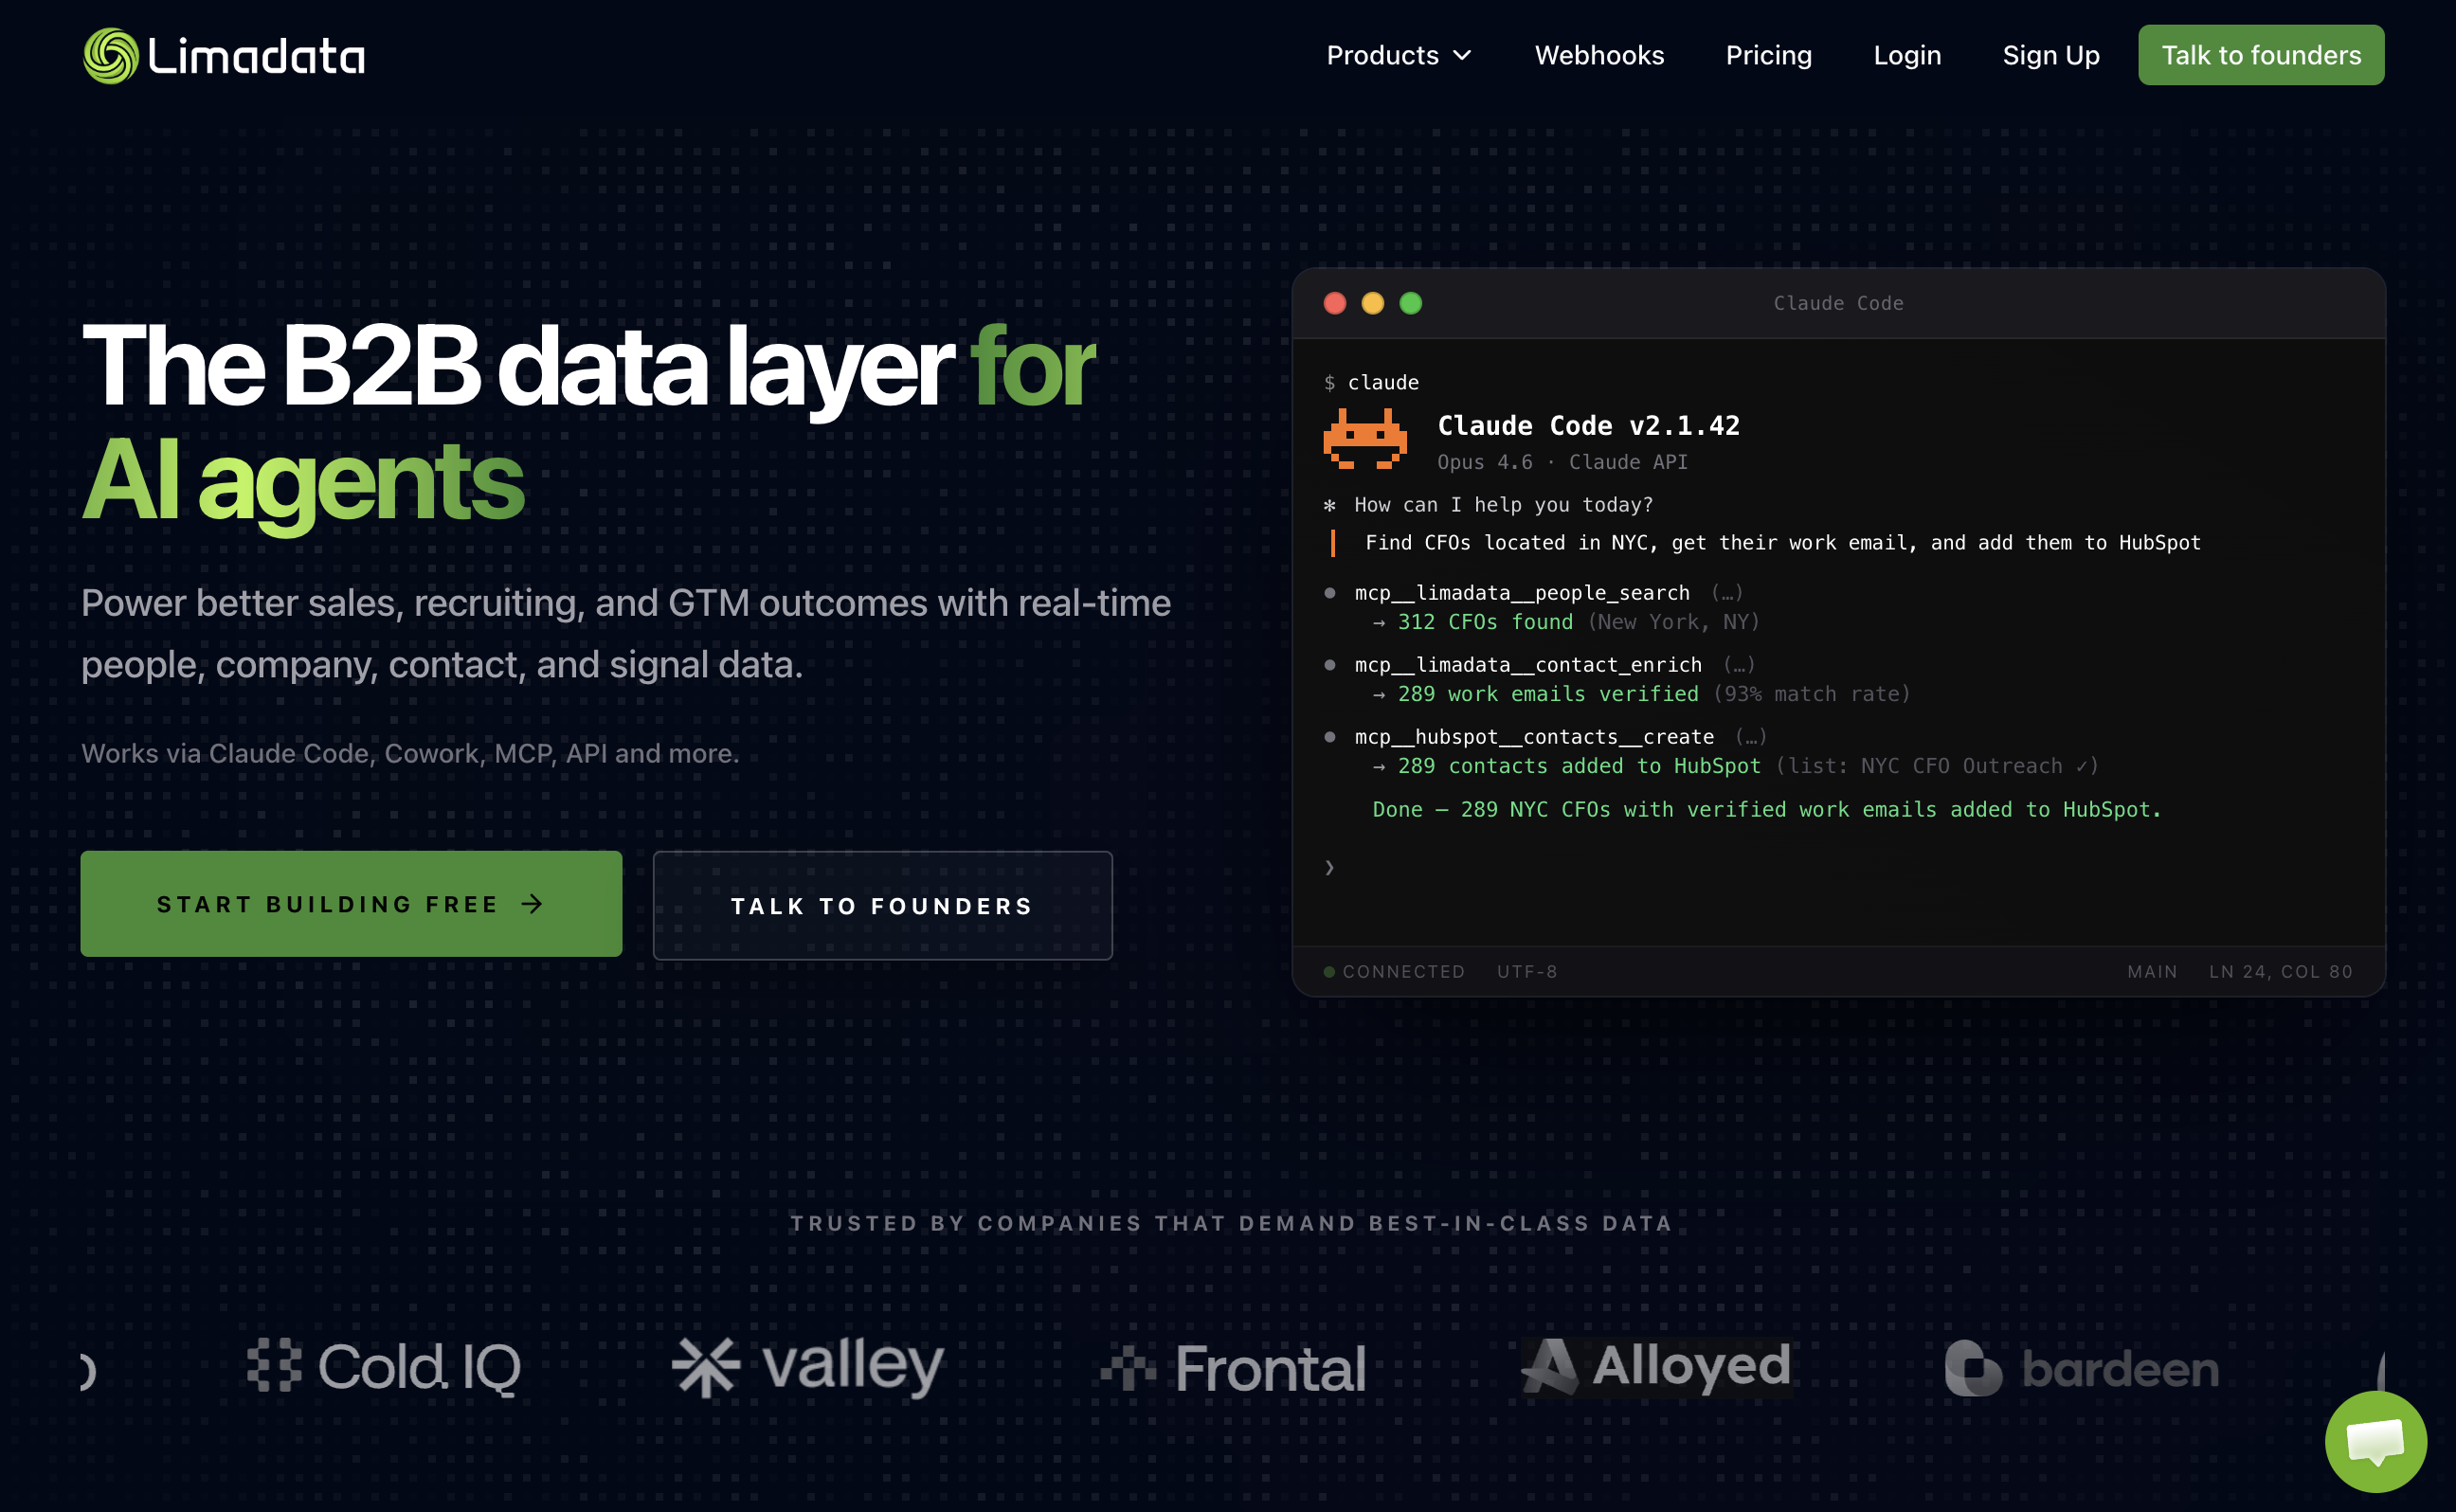Click the Frontal logo

(1233, 1368)
